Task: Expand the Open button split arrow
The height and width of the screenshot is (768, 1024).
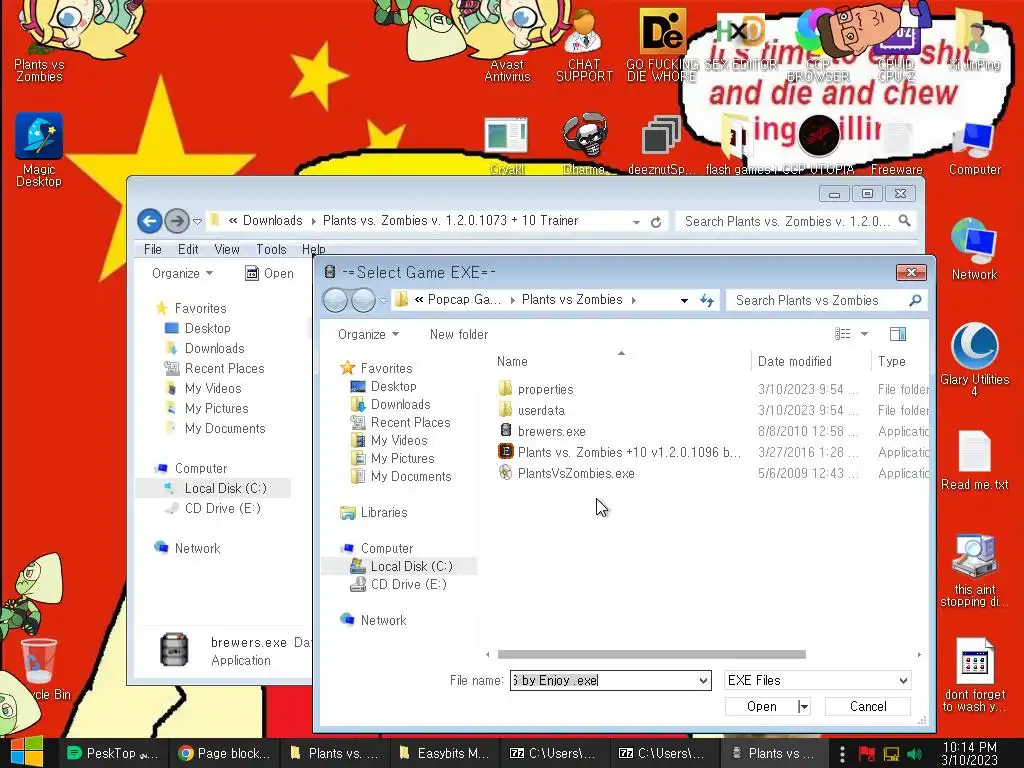Action: click(x=804, y=707)
